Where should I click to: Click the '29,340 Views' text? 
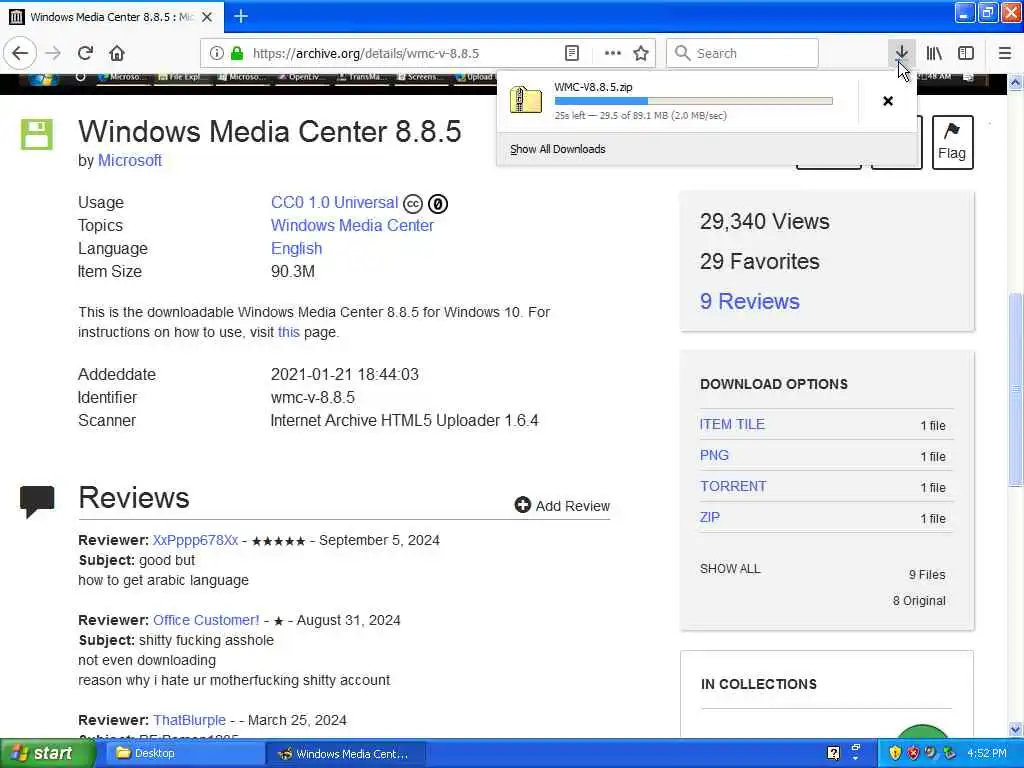pos(765,221)
